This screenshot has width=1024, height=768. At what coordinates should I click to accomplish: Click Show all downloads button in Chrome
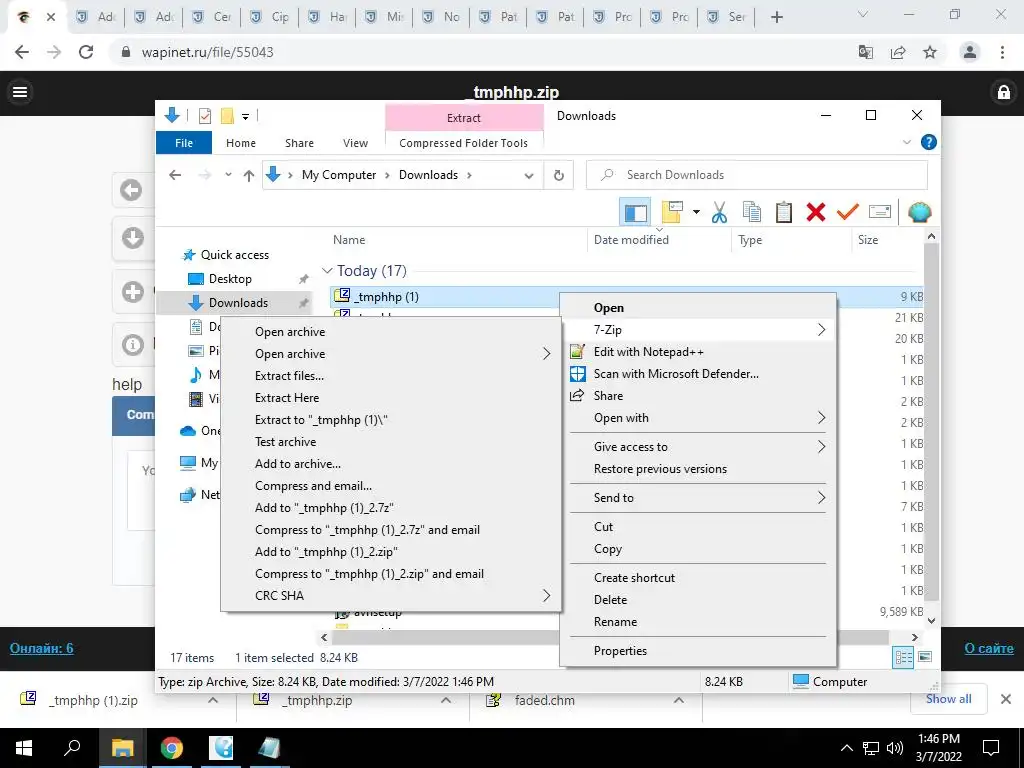pyautogui.click(x=948, y=699)
